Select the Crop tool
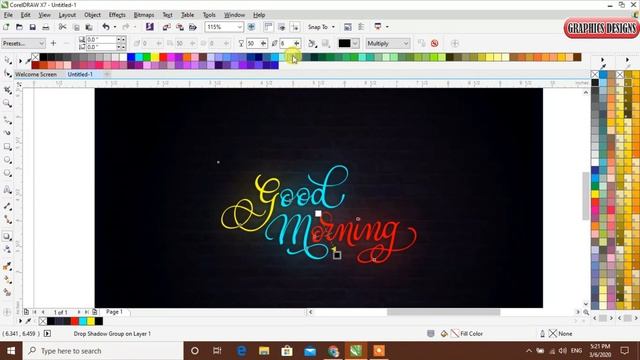 [x=7, y=90]
